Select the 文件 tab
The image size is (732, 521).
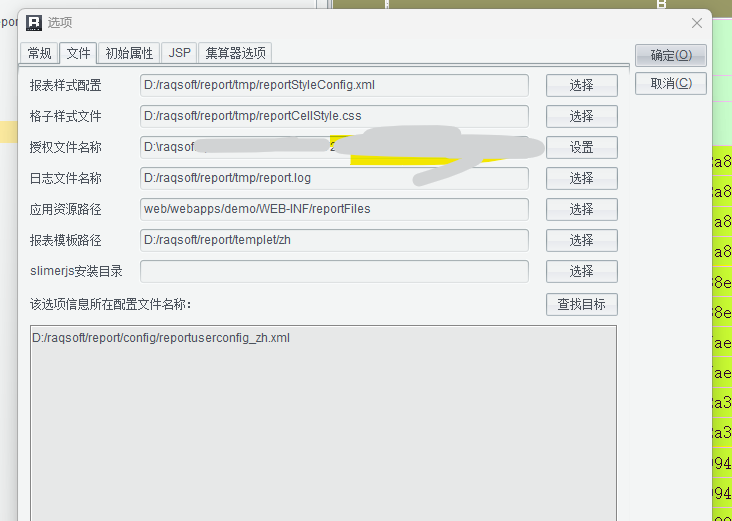(78, 53)
